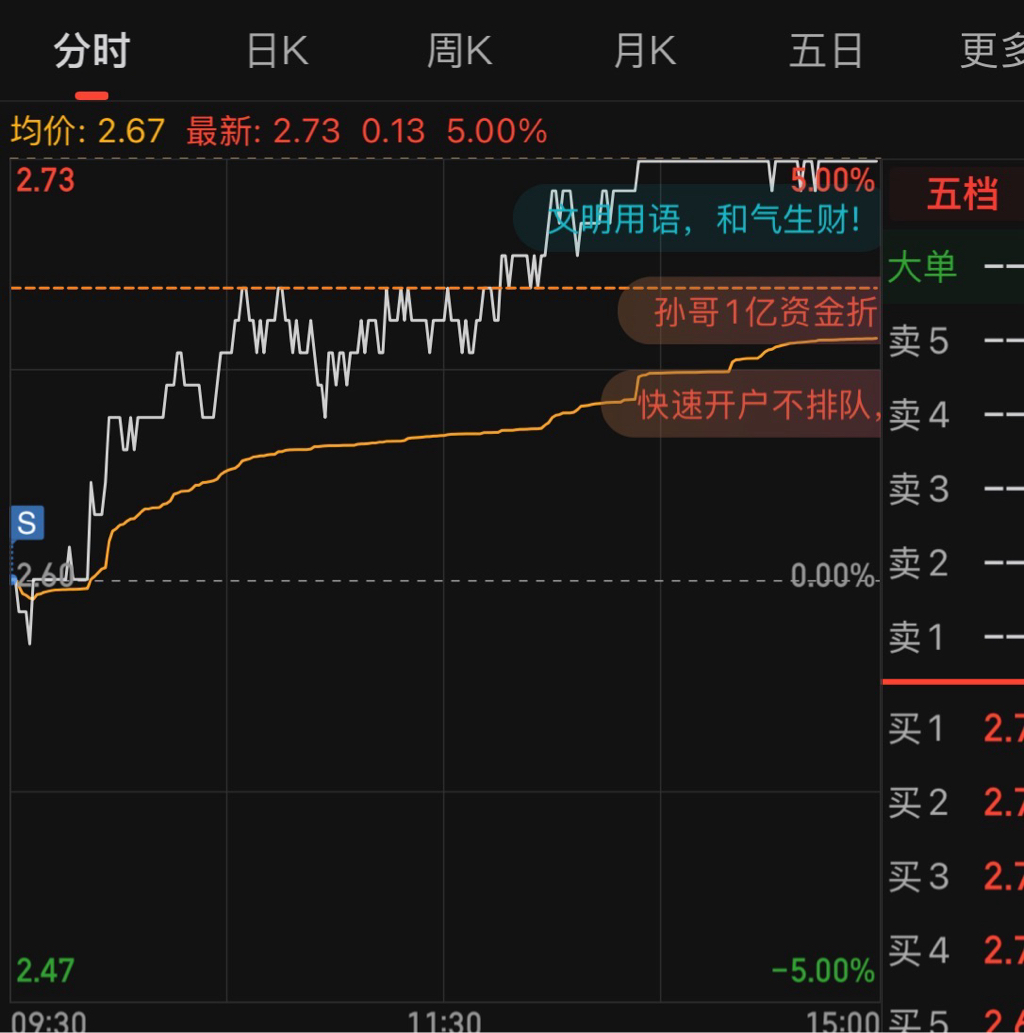
Task: Open the 孙哥1亿资金 comment bubble
Action: click(749, 311)
